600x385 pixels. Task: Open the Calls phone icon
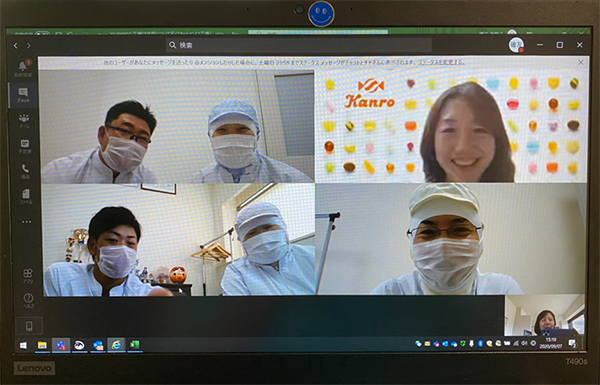click(x=25, y=171)
